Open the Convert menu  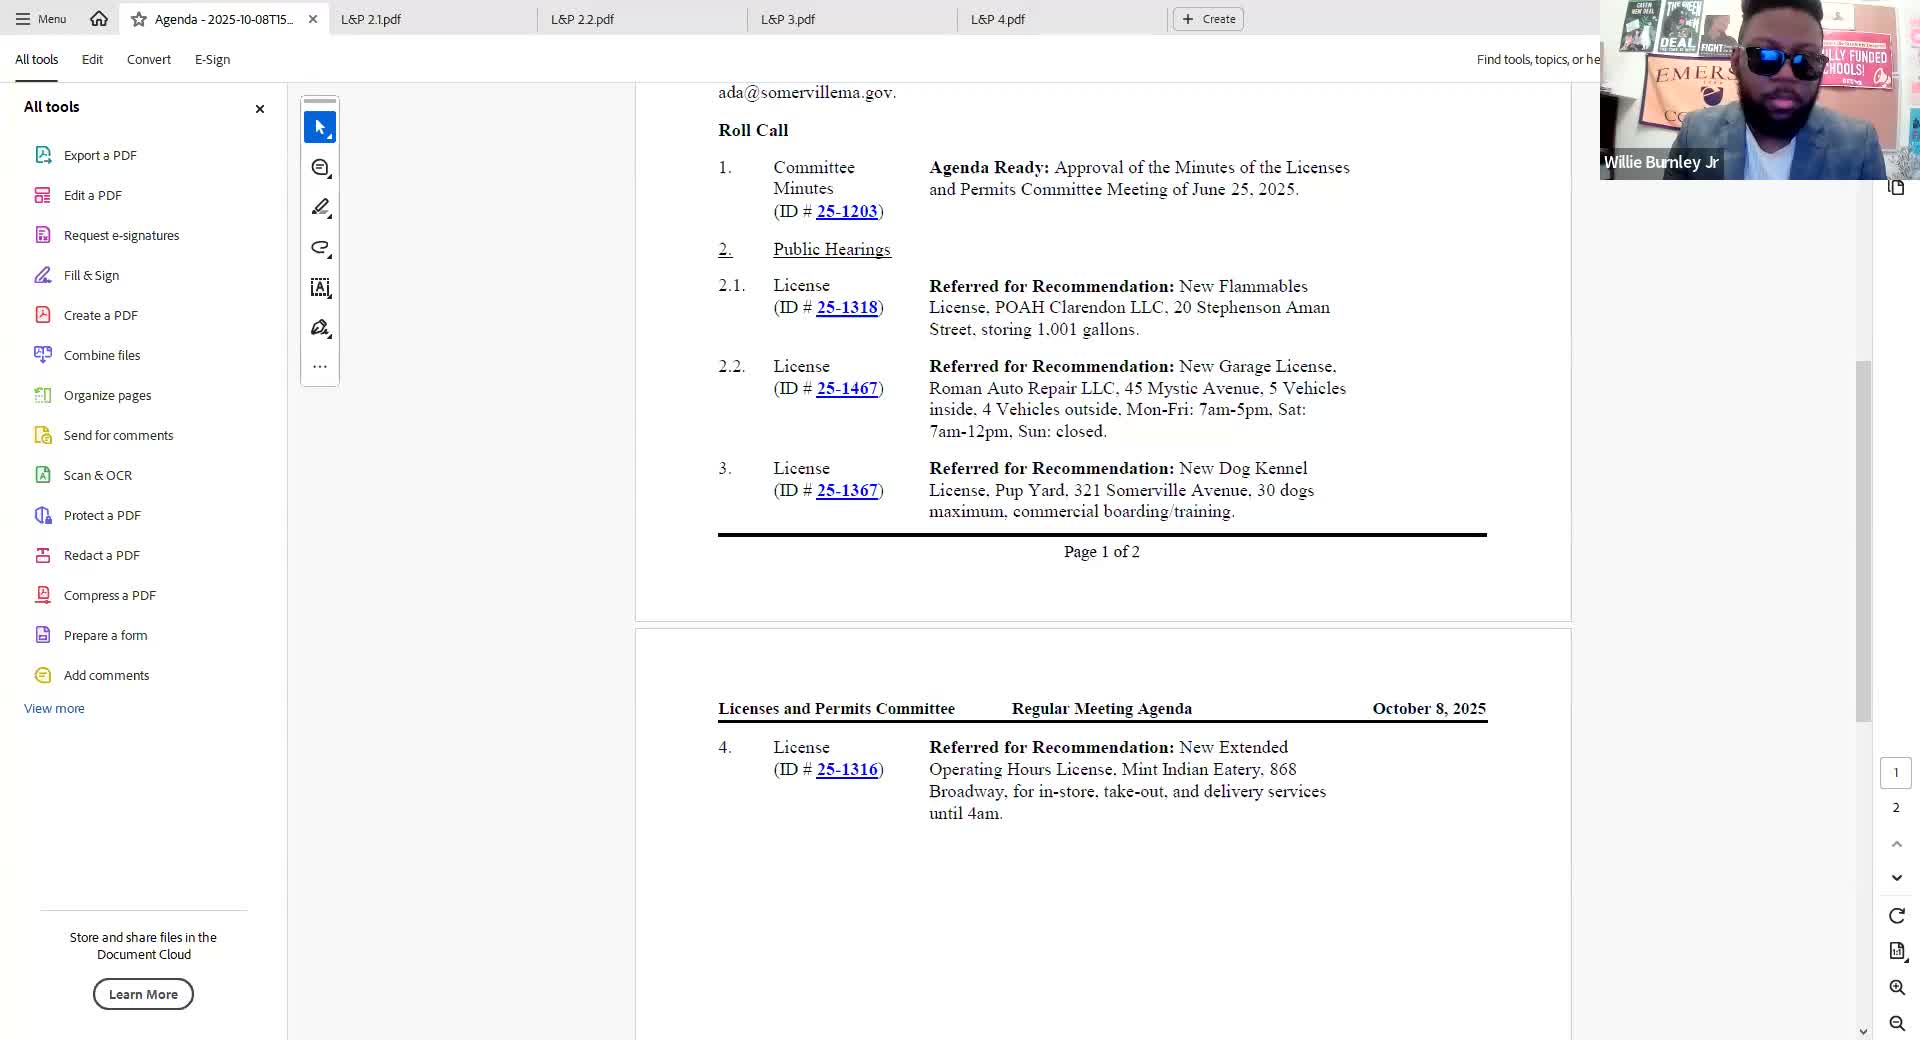pyautogui.click(x=149, y=60)
